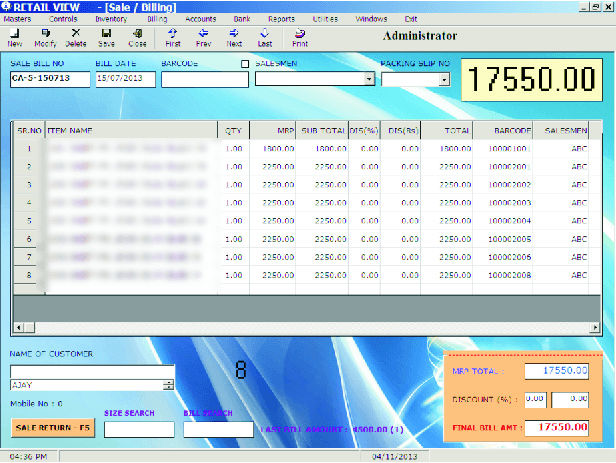Click the ITEM NAME column header
The height and width of the screenshot is (463, 616).
(132, 130)
